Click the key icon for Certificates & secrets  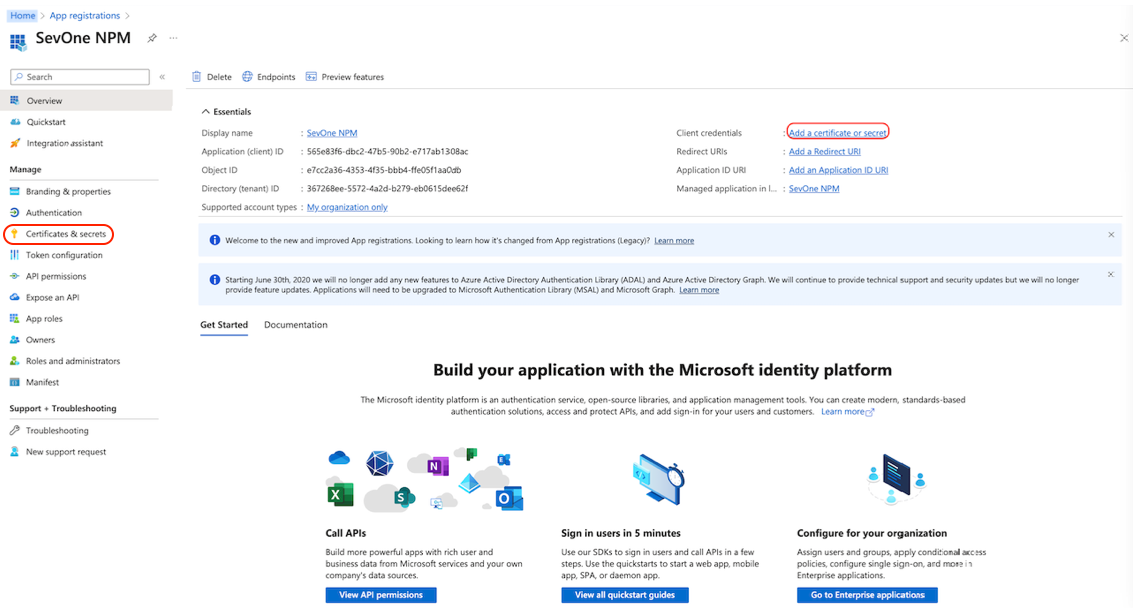[x=14, y=234]
